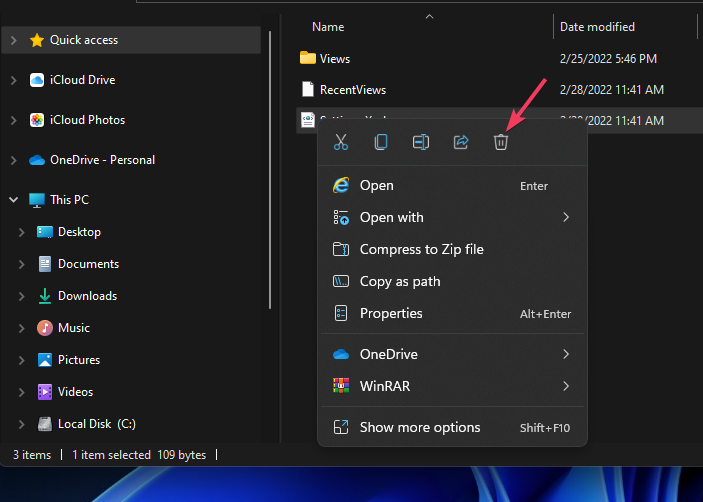Click the Rename icon in context menu
703x502 pixels.
click(421, 142)
